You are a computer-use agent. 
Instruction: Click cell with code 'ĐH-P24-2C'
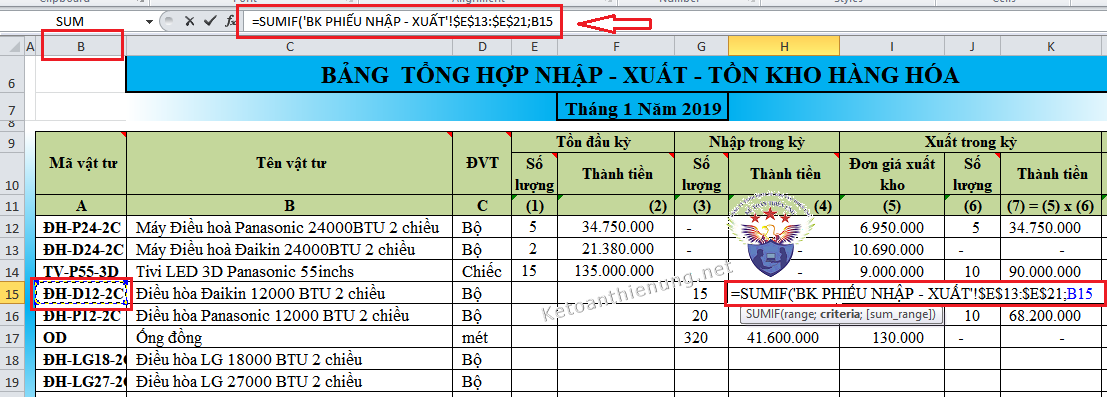point(80,228)
